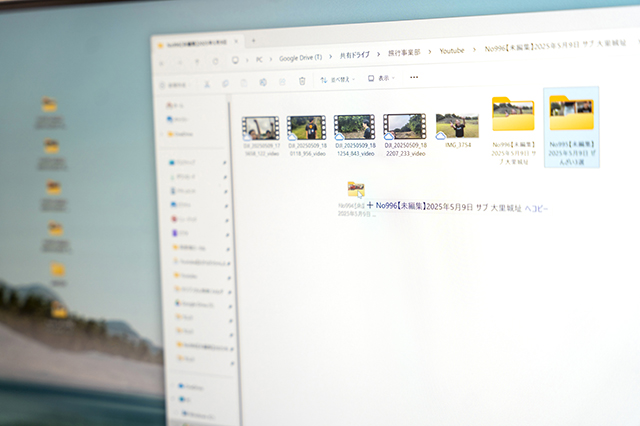Open pinned Desktop in navigation pane
640x426 pixels.
(x=182, y=162)
